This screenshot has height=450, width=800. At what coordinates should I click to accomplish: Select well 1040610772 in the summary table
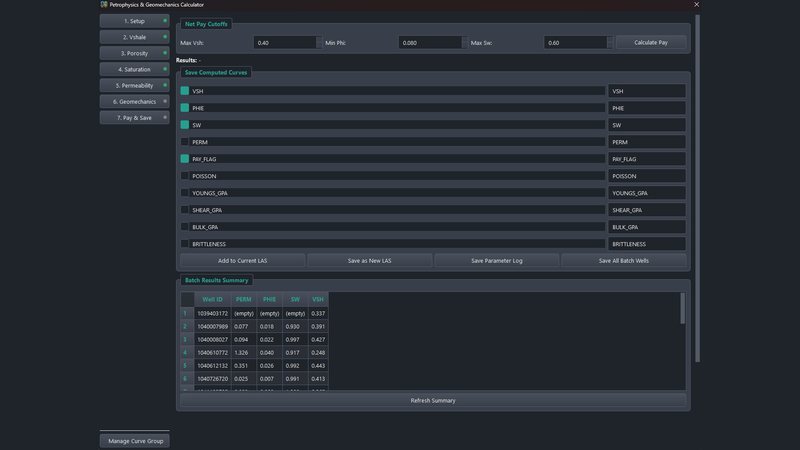tap(212, 353)
